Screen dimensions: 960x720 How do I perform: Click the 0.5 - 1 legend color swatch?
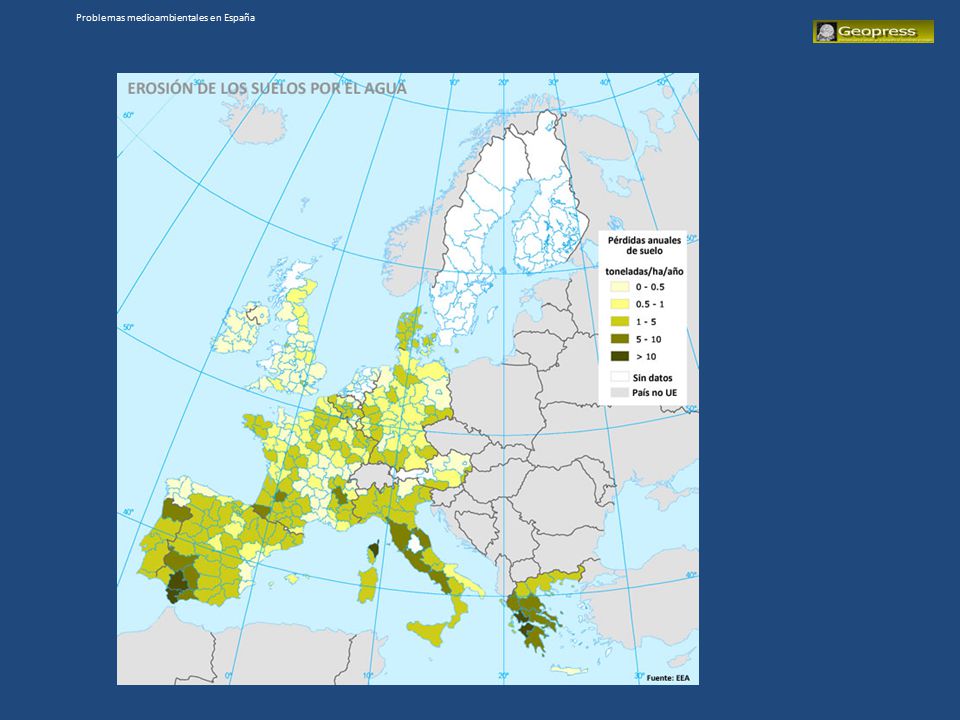620,304
